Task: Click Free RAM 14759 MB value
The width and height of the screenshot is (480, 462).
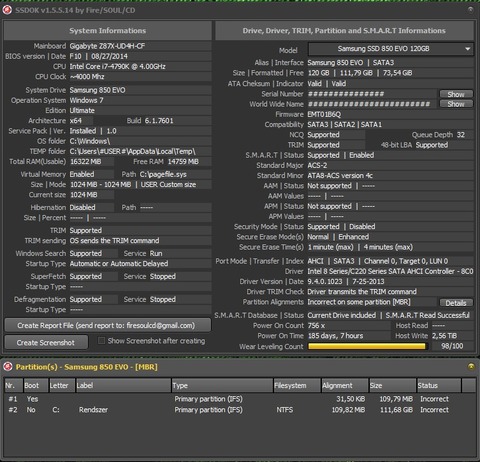Action: [183, 162]
